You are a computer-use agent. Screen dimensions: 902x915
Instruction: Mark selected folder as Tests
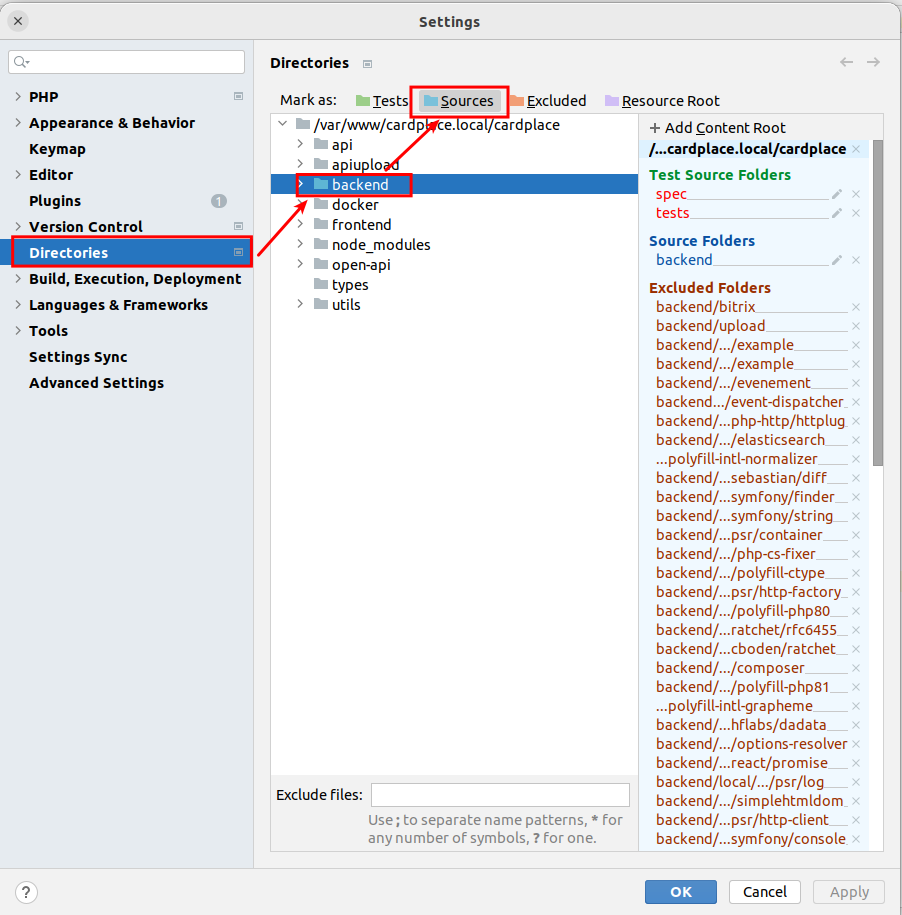[382, 100]
